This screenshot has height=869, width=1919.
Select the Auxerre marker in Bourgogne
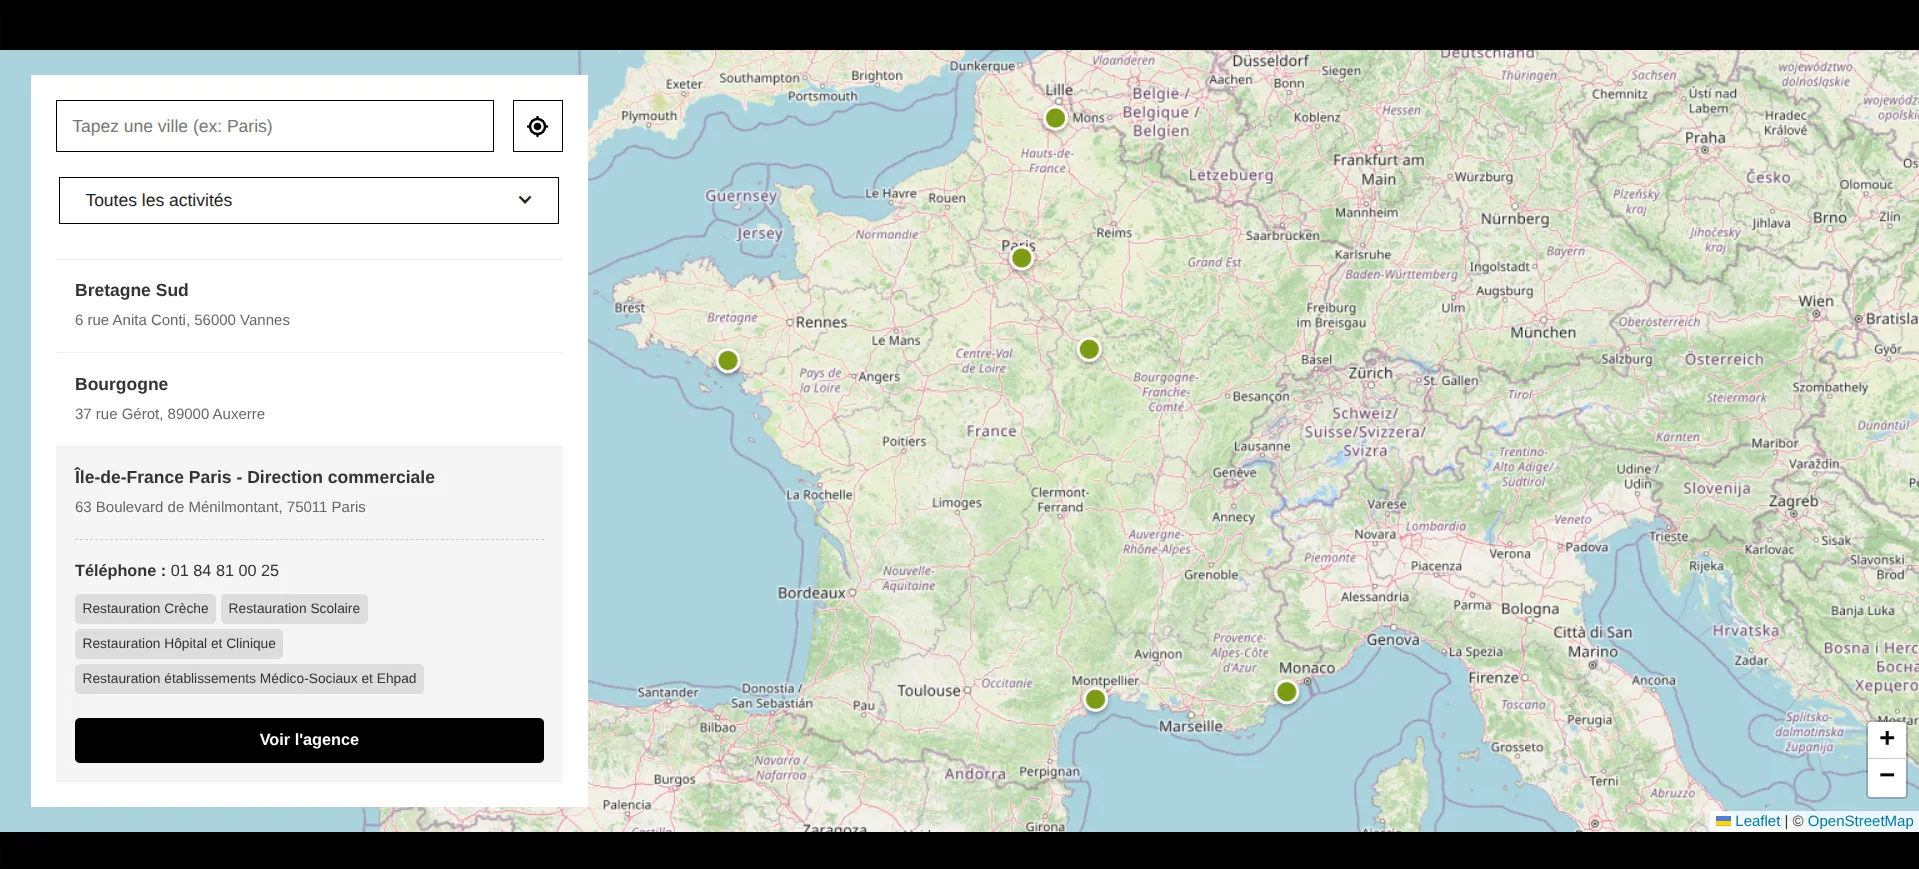(x=1089, y=349)
